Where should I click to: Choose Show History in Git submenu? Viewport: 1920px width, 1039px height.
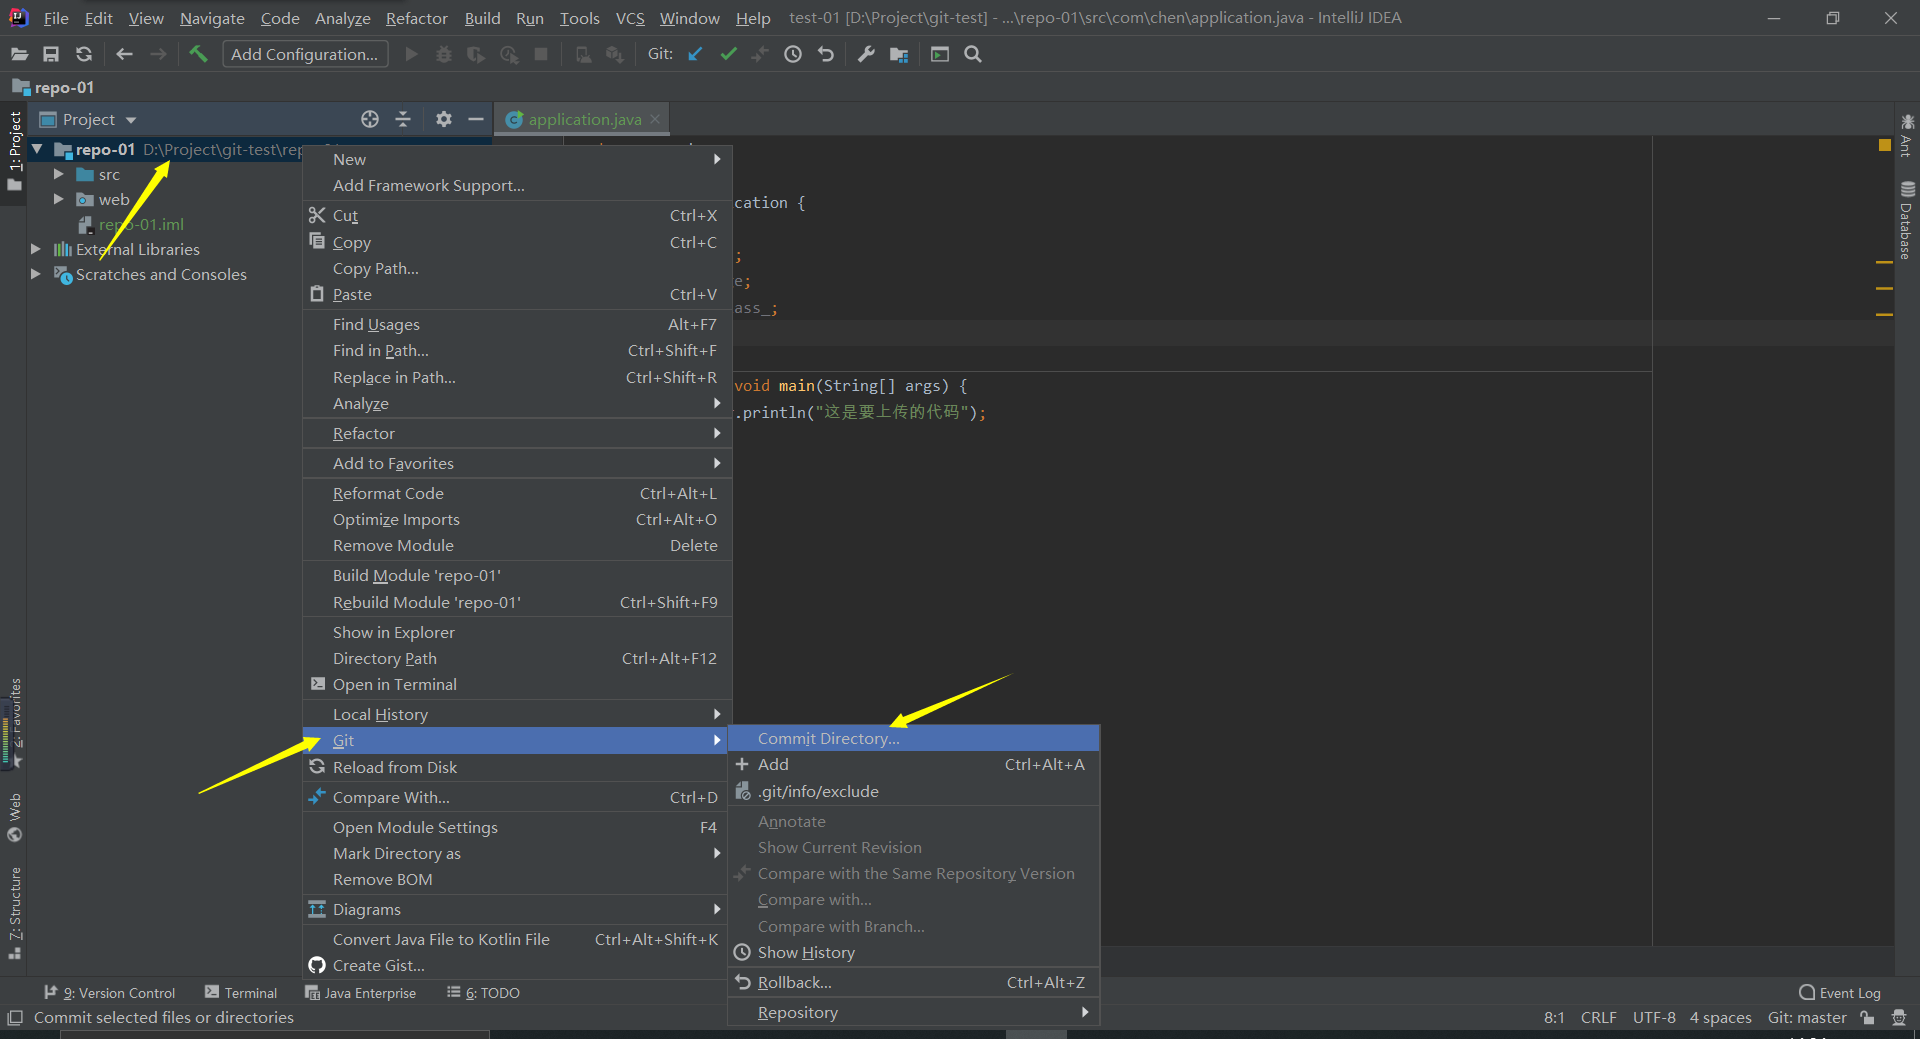click(x=914, y=952)
